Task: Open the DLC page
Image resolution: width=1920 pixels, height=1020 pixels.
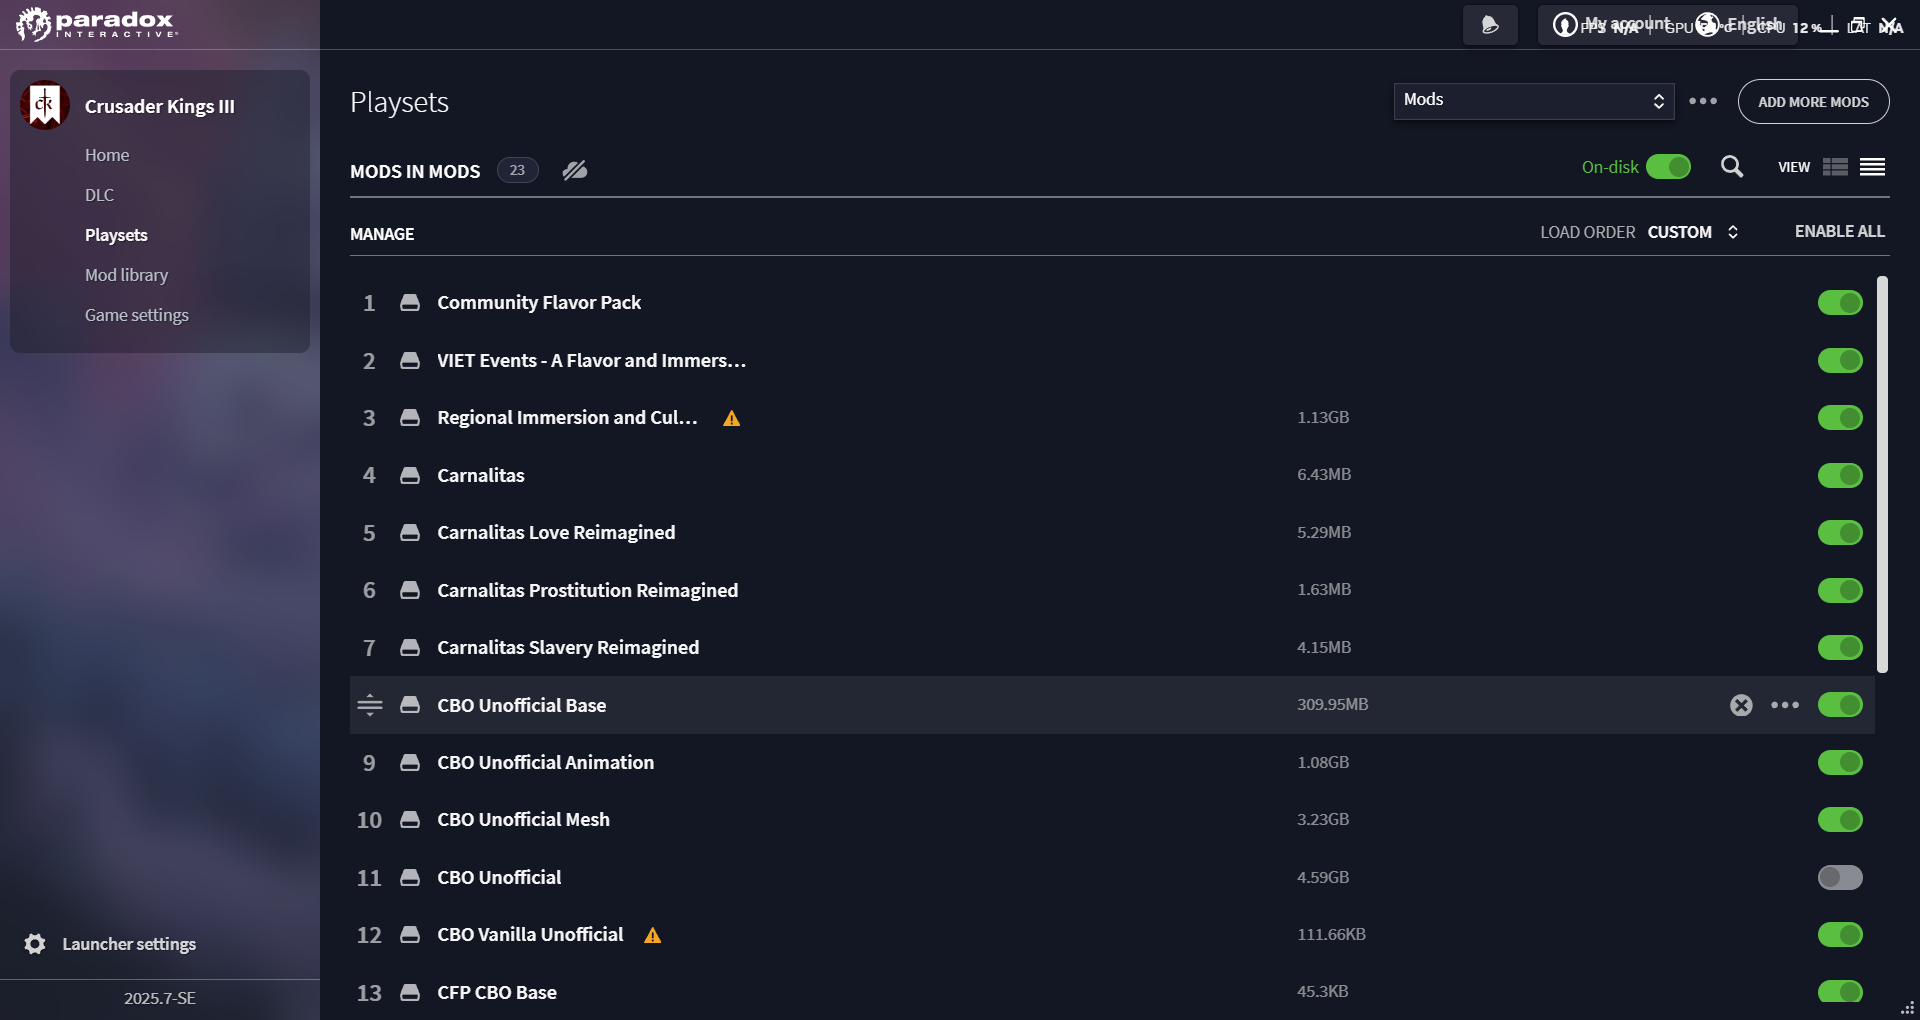Action: [99, 195]
